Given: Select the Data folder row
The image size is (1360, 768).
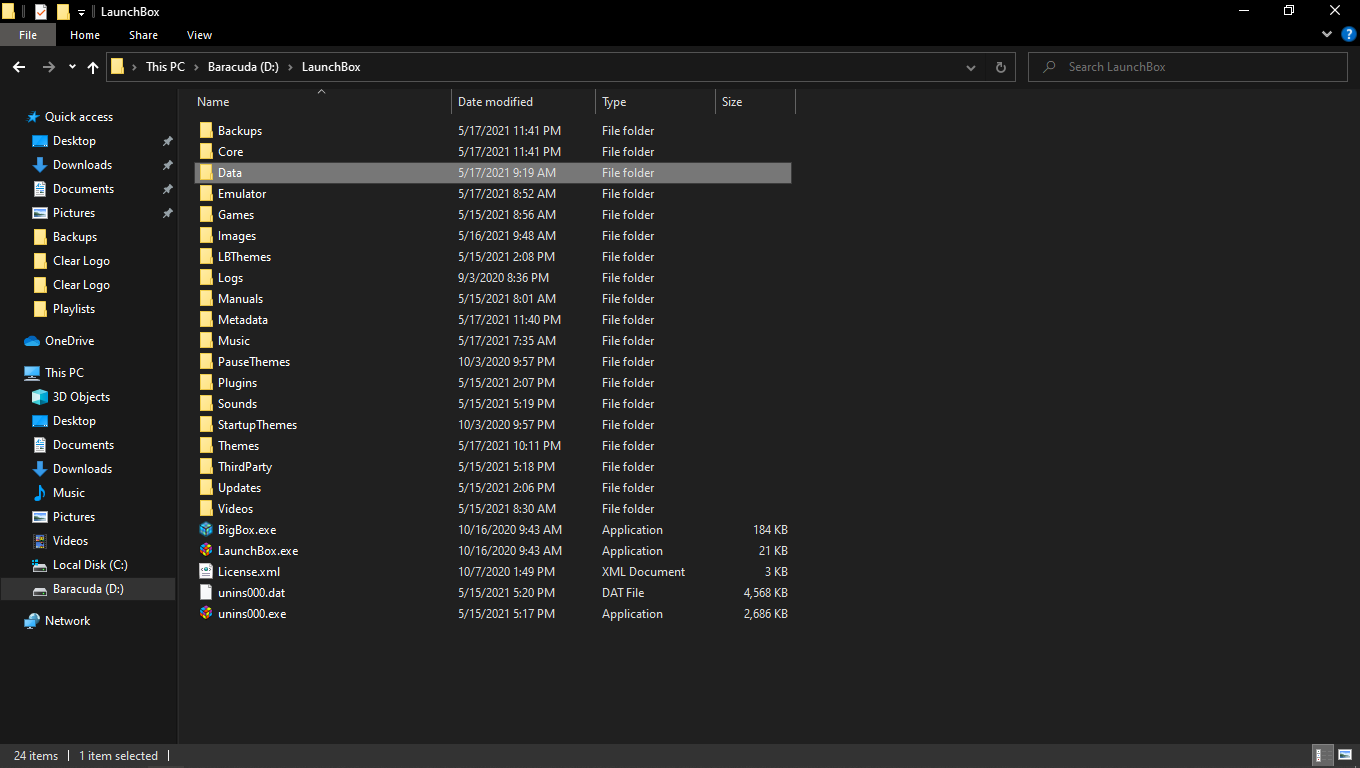Looking at the screenshot, I should pyautogui.click(x=492, y=173).
